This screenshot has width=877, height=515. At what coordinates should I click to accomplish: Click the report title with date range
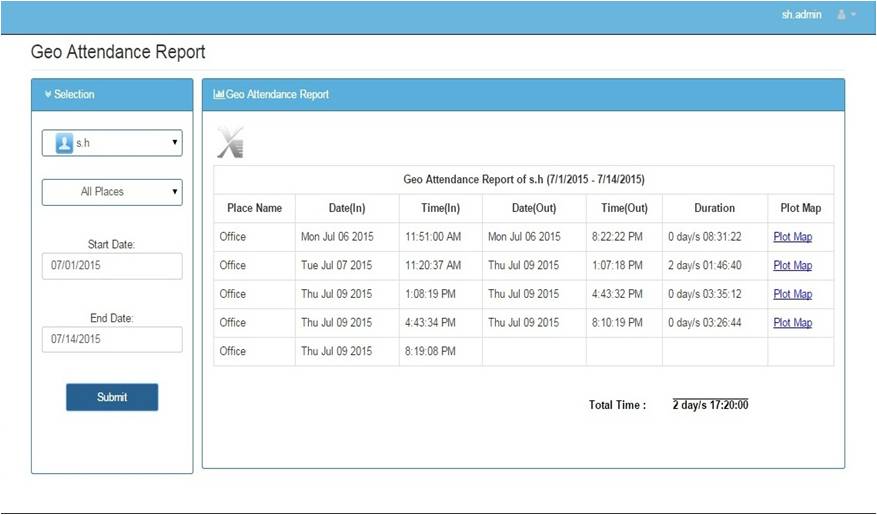point(524,179)
